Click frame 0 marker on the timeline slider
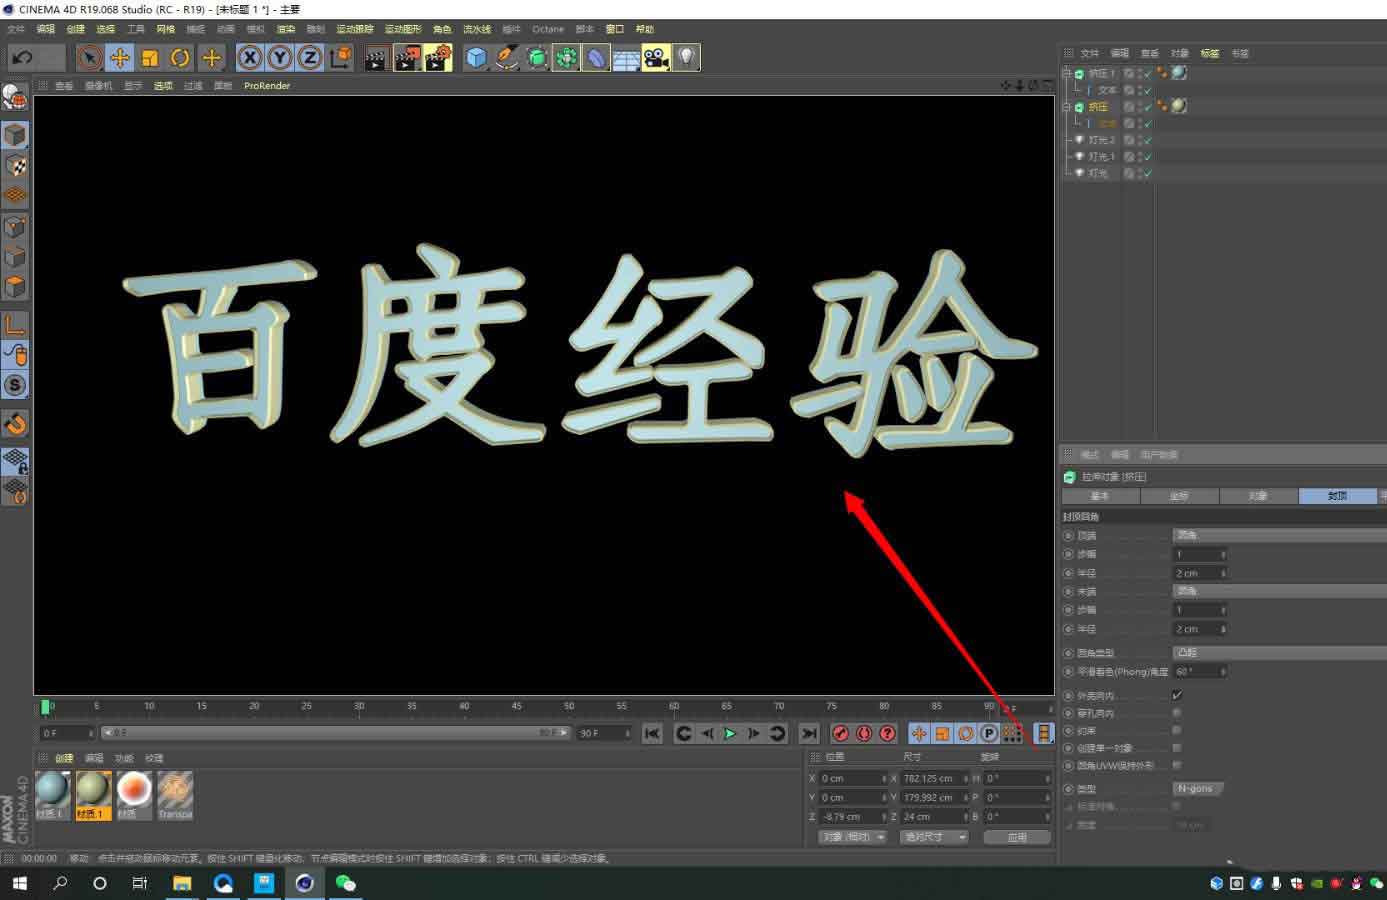 click(46, 707)
